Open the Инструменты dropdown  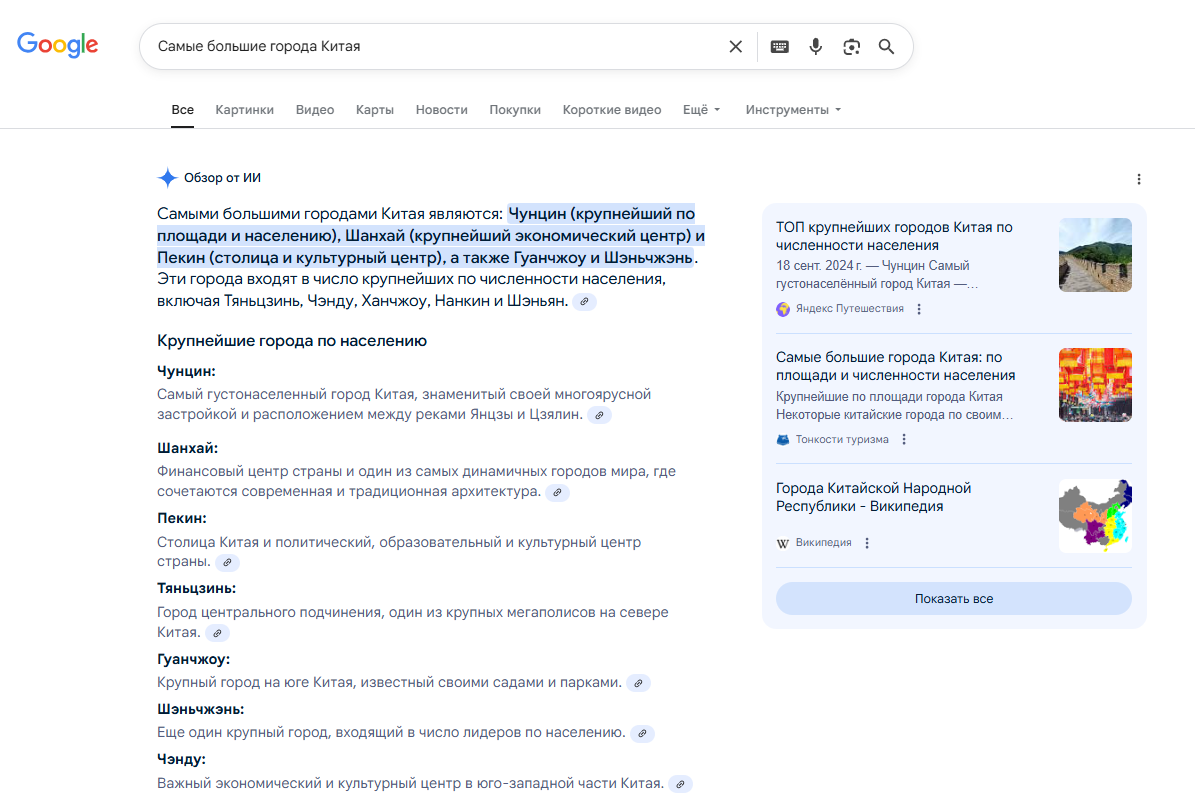tap(792, 109)
